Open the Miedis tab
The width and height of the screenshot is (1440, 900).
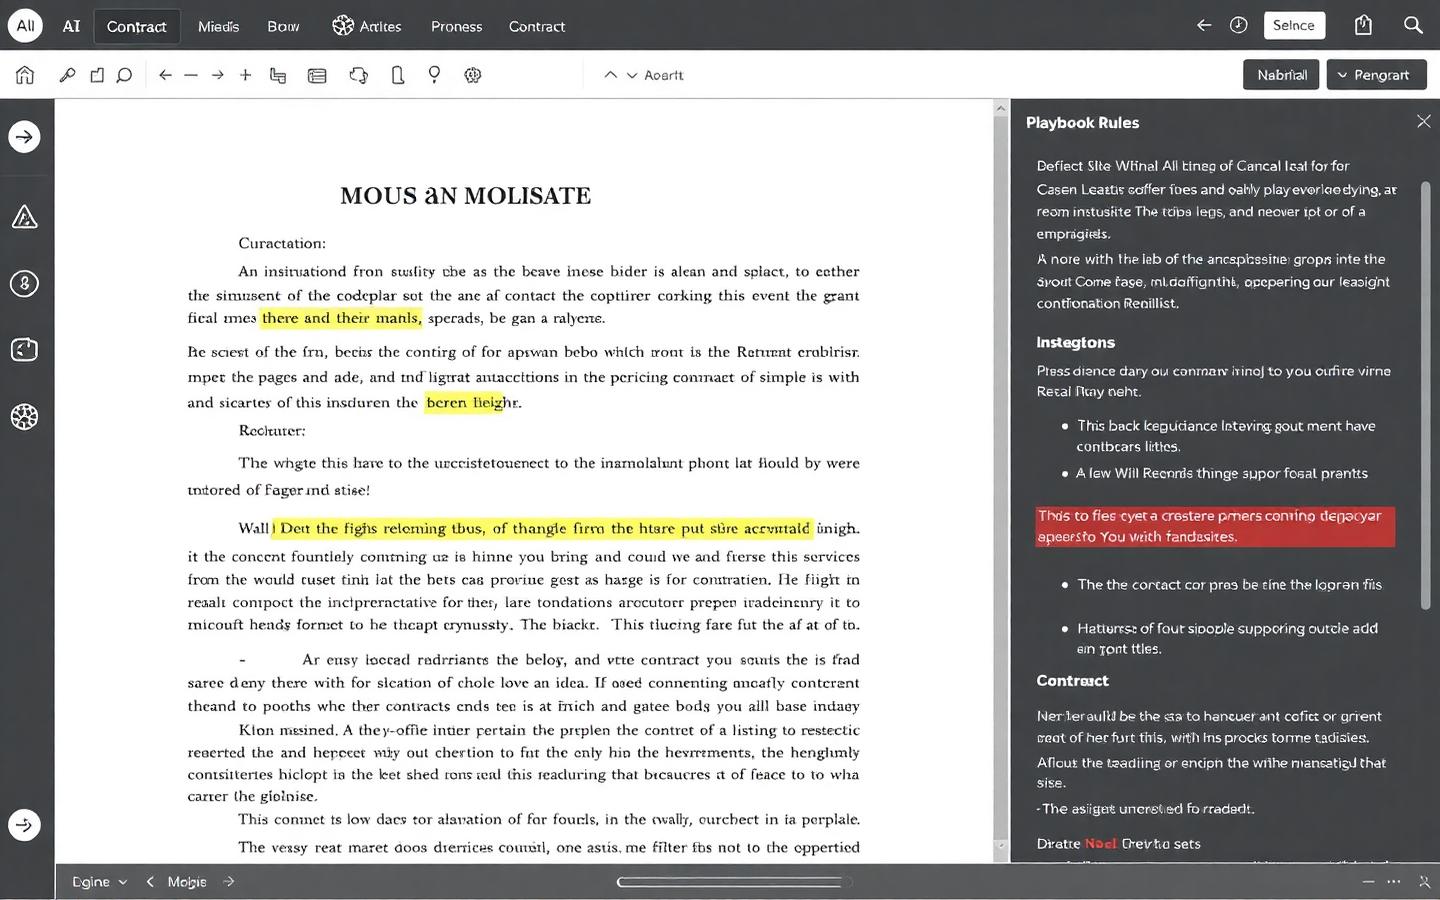click(218, 26)
